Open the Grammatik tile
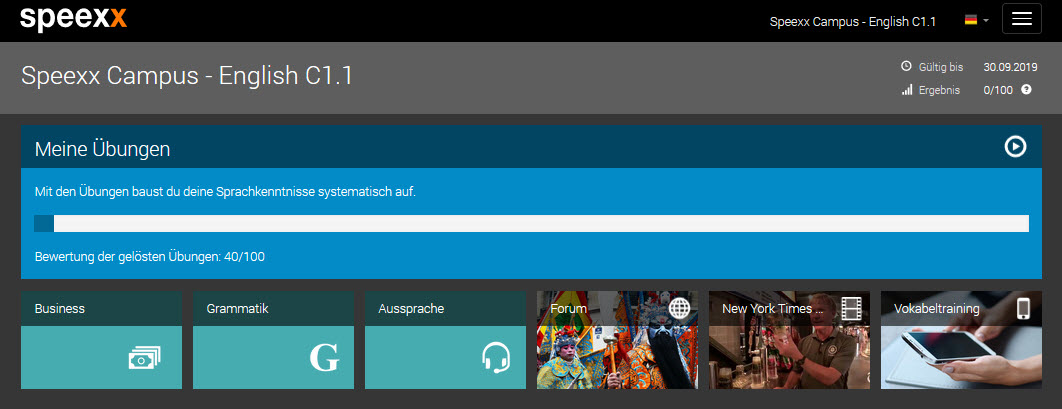The image size is (1062, 409). 274,340
